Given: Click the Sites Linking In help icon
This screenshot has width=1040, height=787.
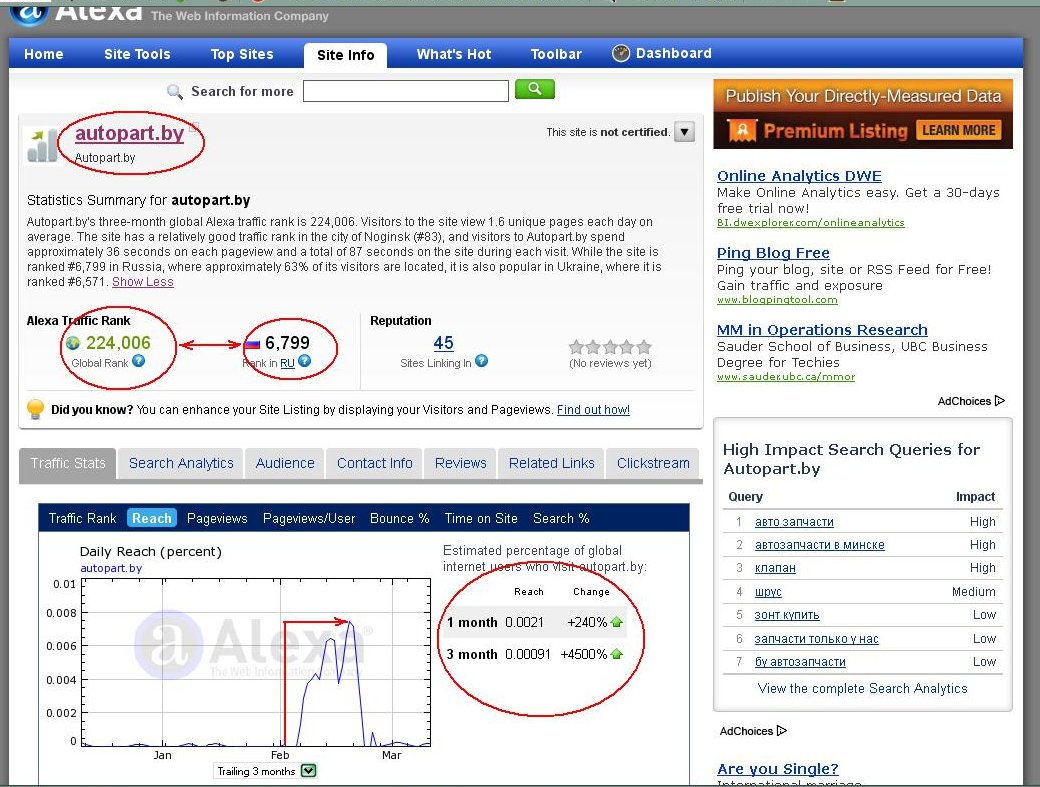Looking at the screenshot, I should click(x=482, y=361).
